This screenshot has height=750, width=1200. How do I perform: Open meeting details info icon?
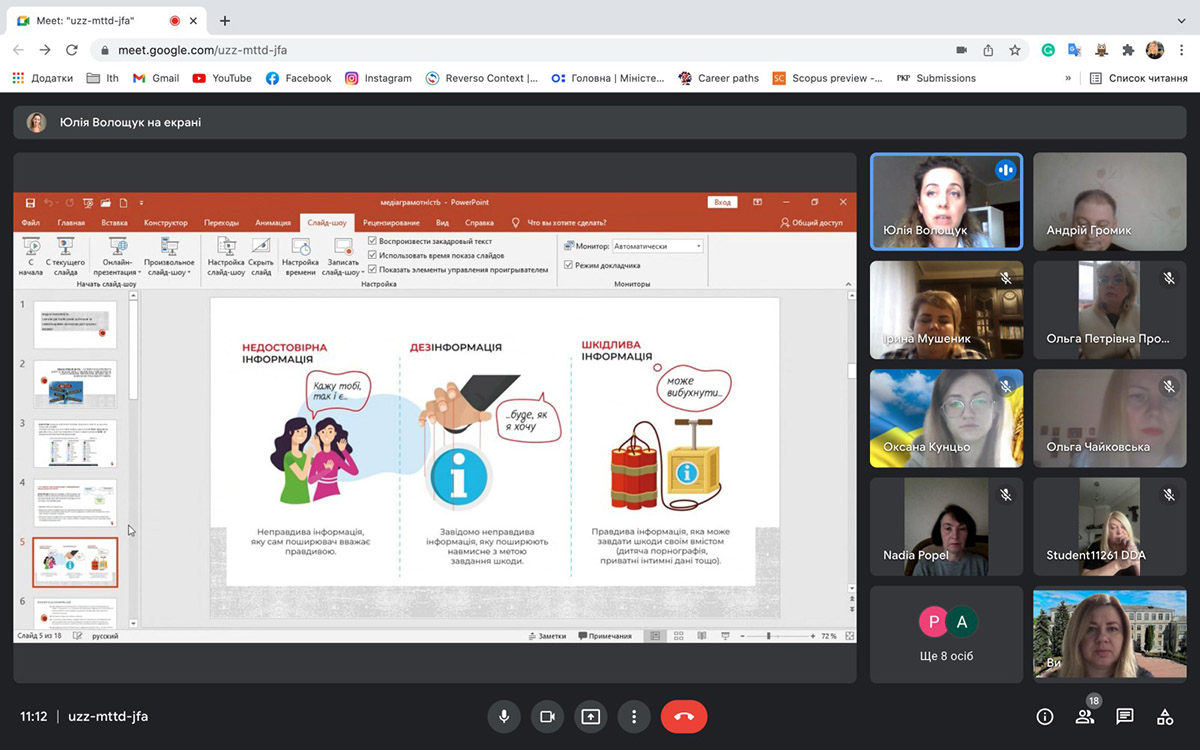coord(1045,716)
